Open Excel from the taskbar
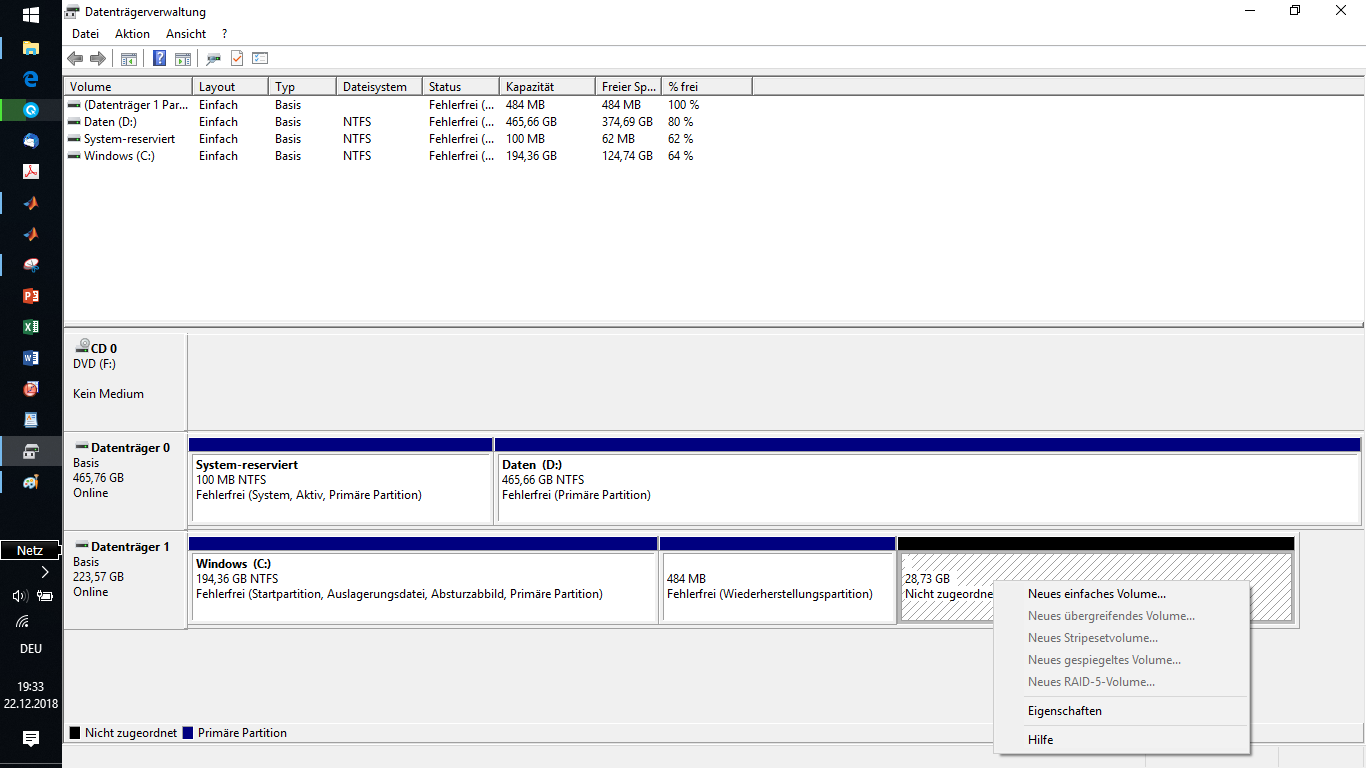 31,327
